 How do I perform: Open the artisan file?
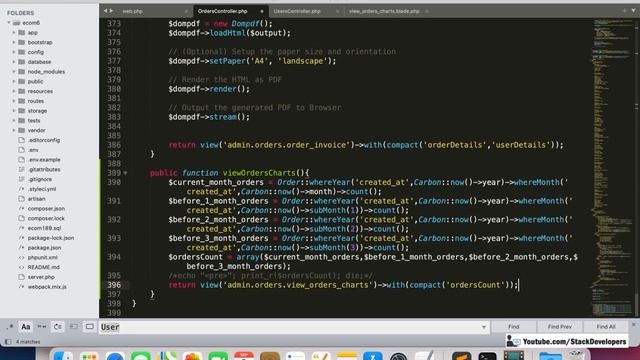click(x=36, y=199)
